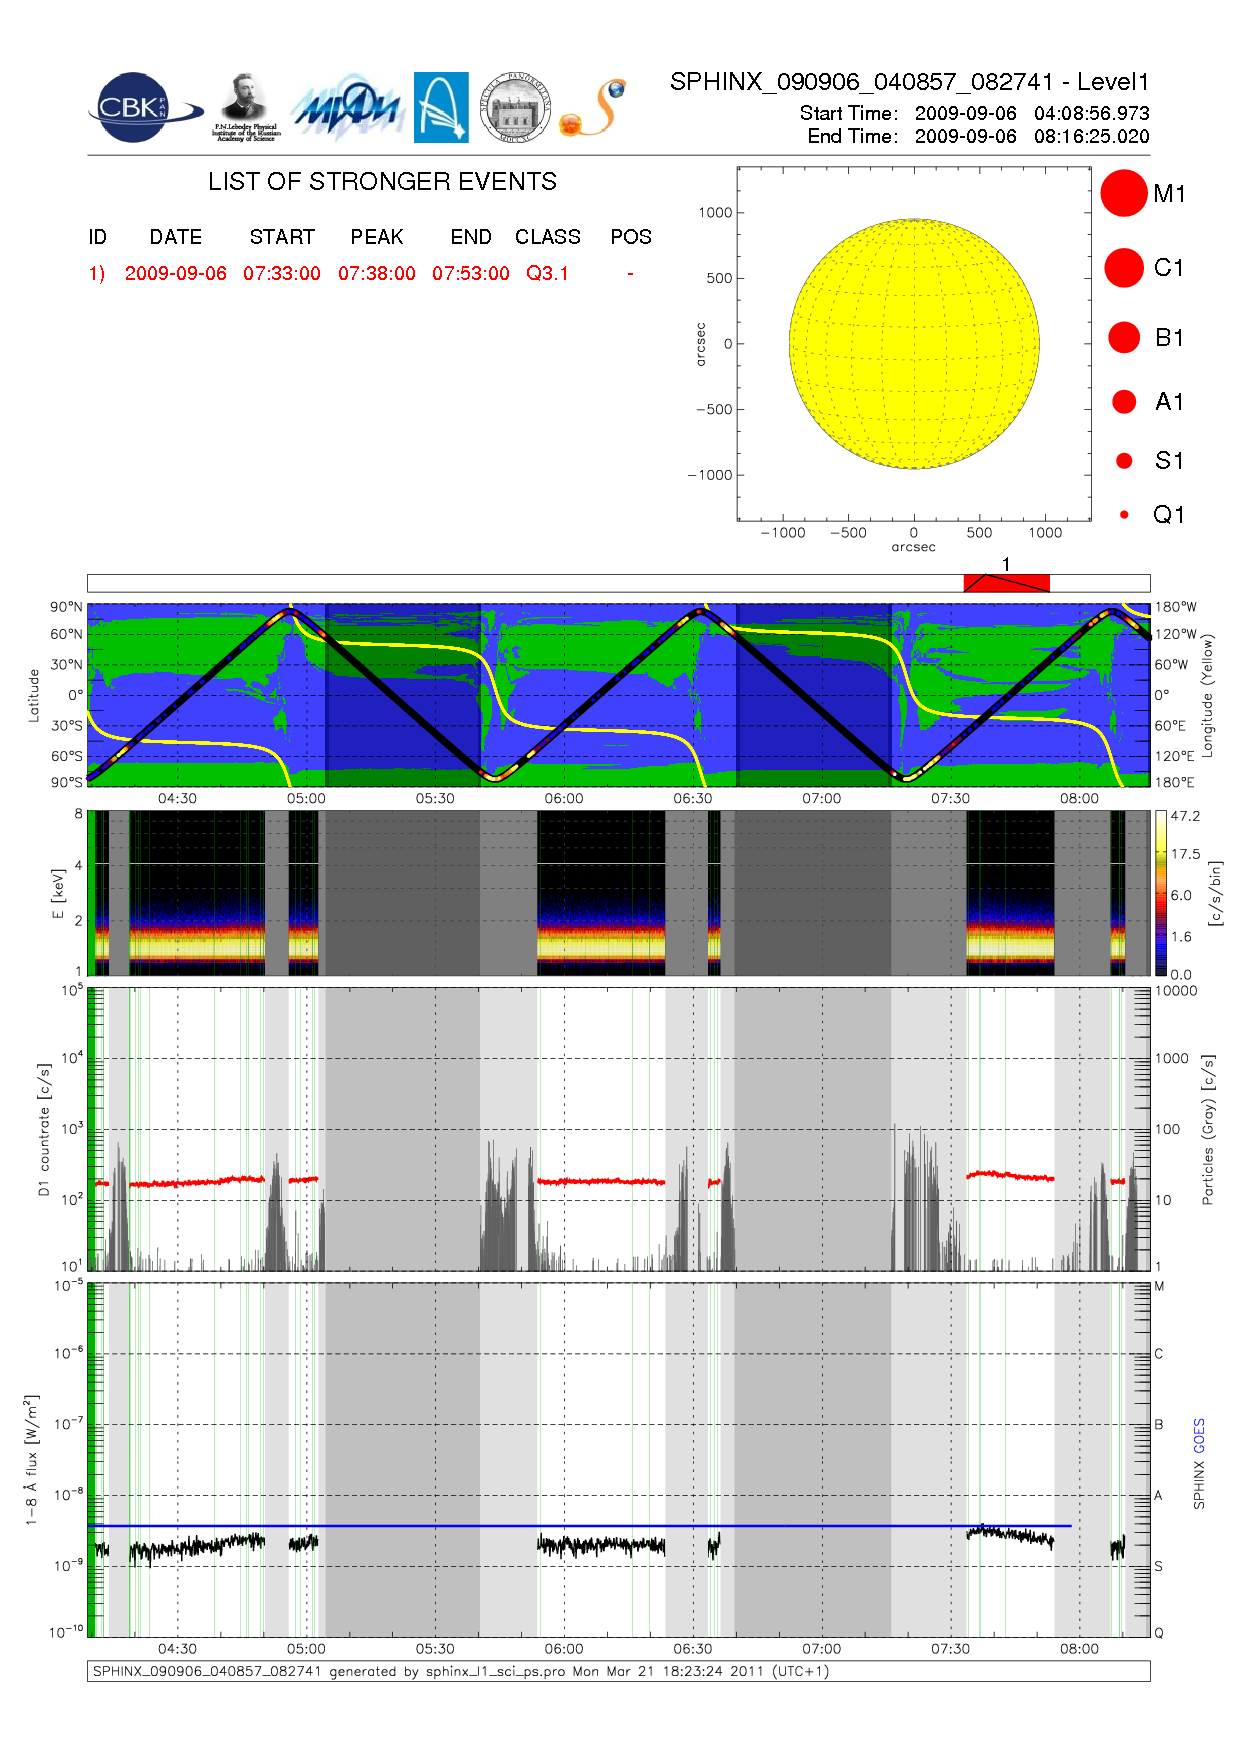Click the yellow solar disk image

pos(914,343)
